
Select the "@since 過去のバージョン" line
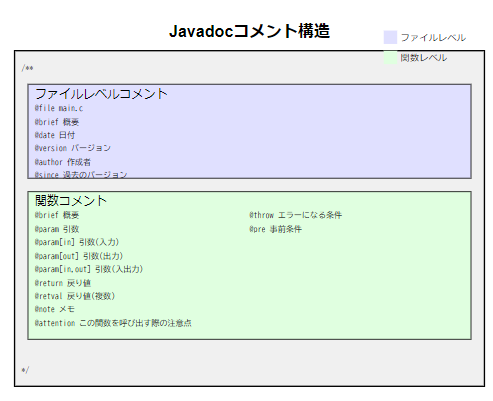click(x=81, y=174)
